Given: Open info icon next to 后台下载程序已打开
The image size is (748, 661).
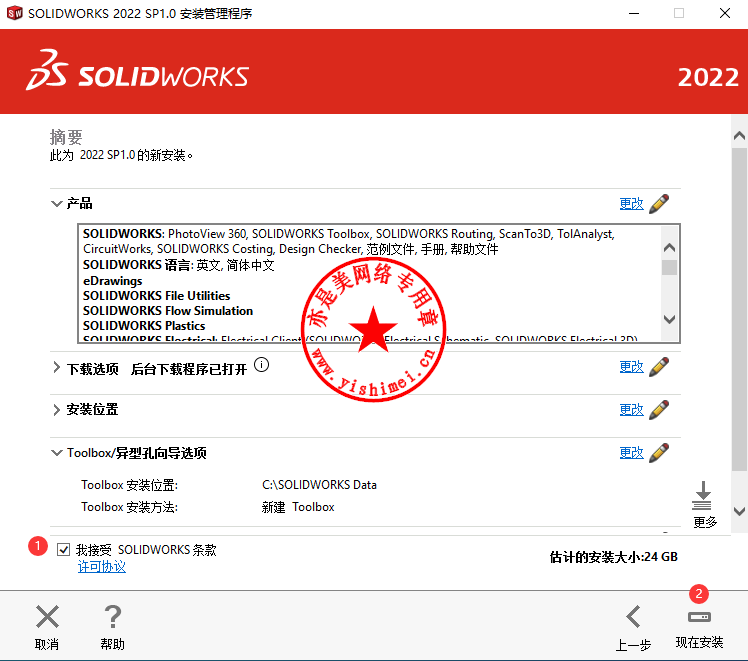Looking at the screenshot, I should pyautogui.click(x=261, y=365).
